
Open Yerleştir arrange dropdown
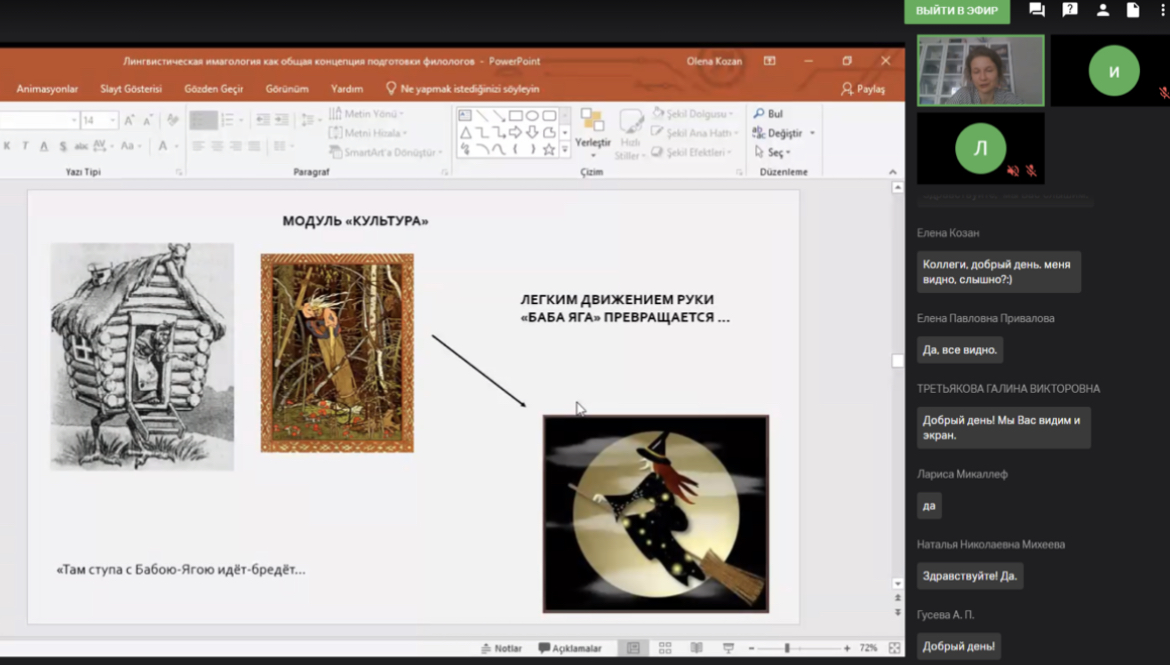pyautogui.click(x=593, y=134)
